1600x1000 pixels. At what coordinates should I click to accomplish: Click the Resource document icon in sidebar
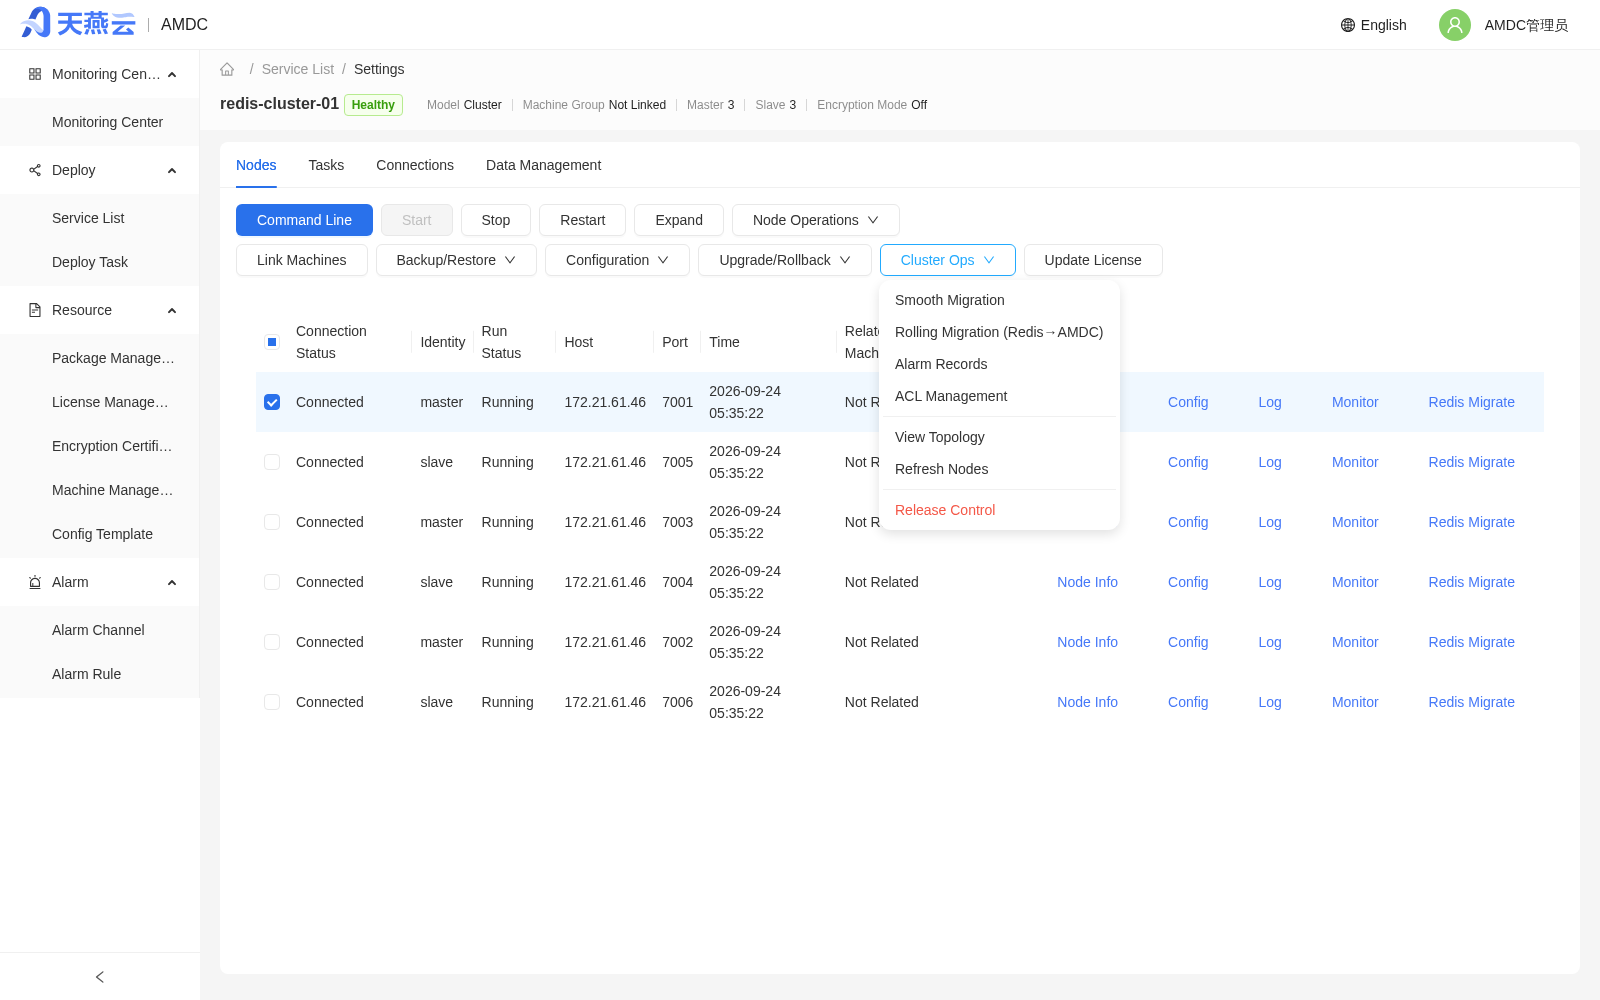pyautogui.click(x=35, y=310)
